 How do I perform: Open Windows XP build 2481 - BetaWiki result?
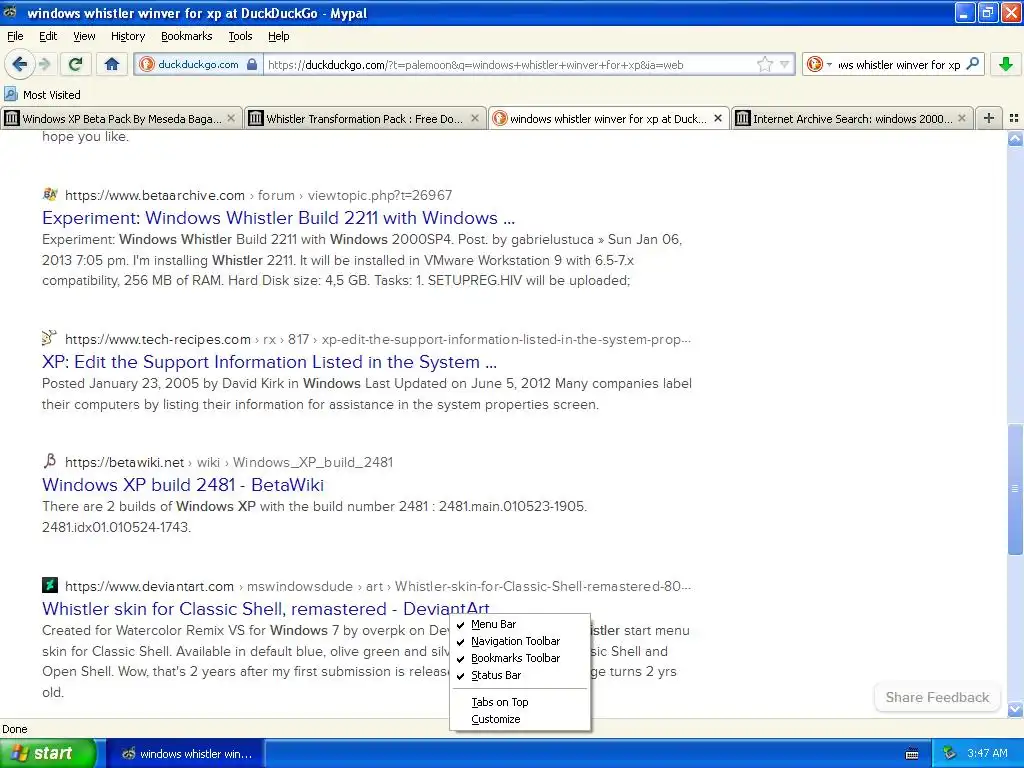point(183,485)
